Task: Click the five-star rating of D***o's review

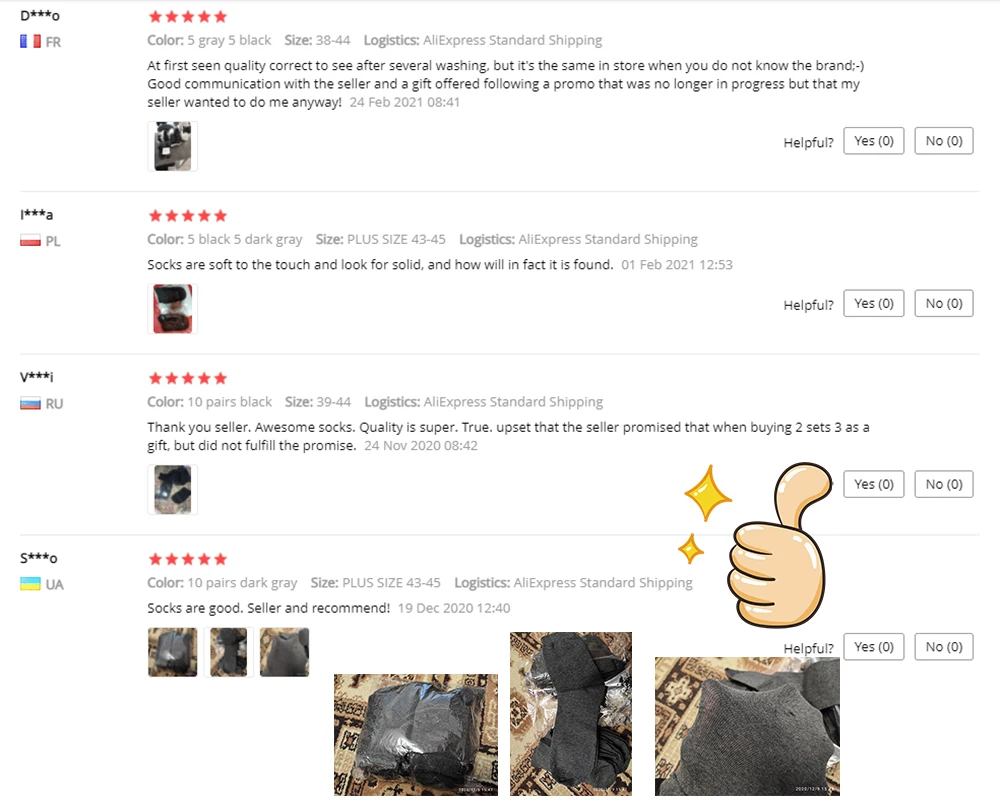Action: coord(188,17)
